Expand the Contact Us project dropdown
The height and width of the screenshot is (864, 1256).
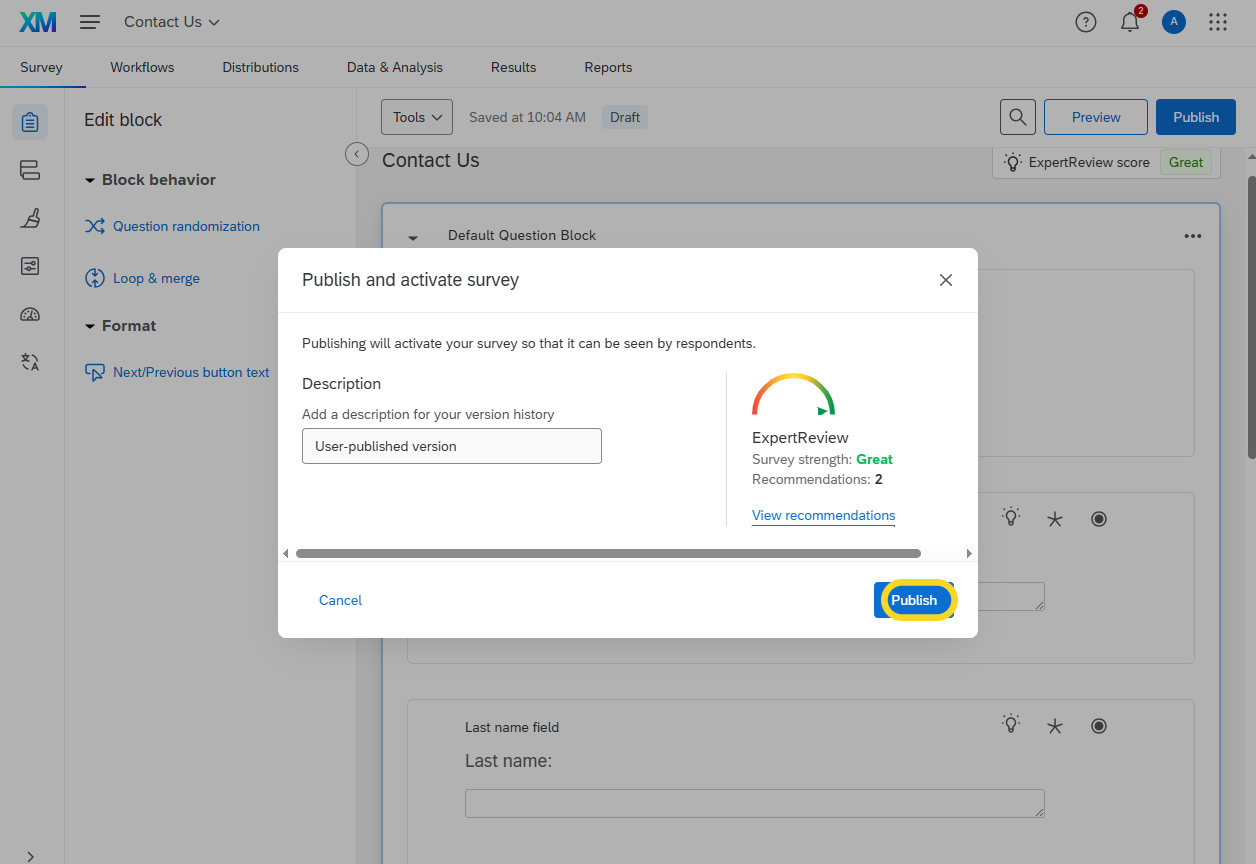(171, 22)
